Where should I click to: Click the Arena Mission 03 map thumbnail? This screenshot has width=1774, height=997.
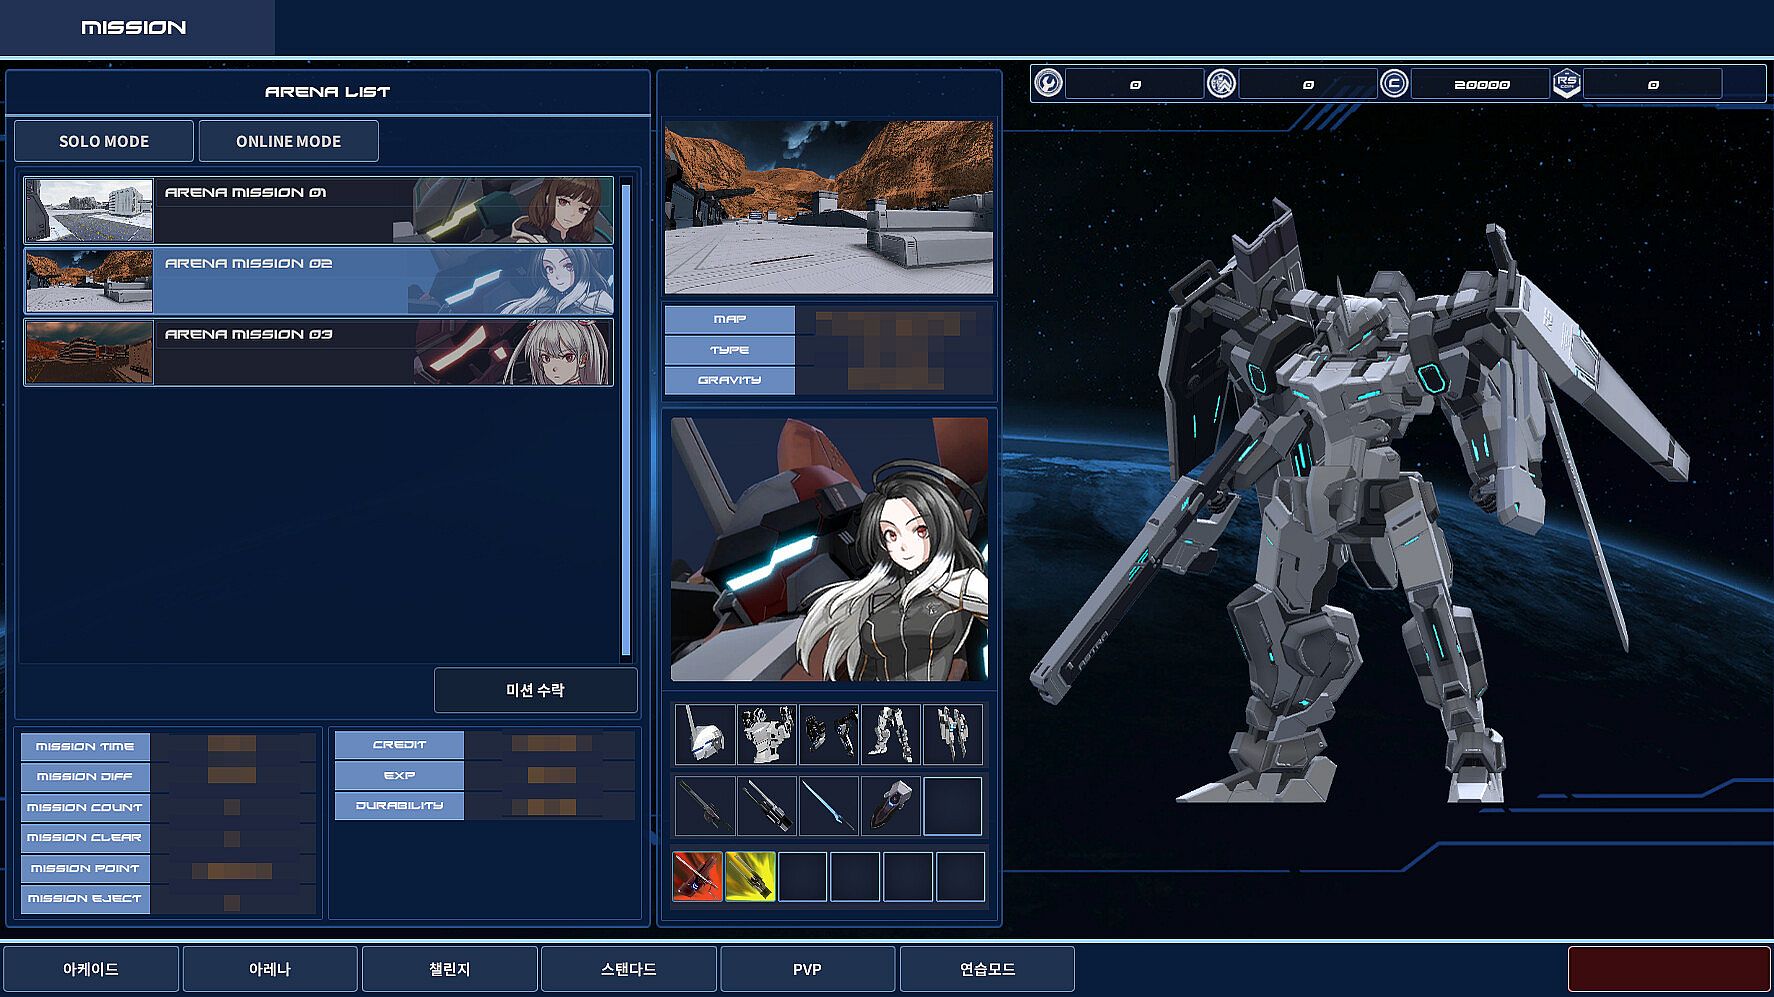coord(89,352)
